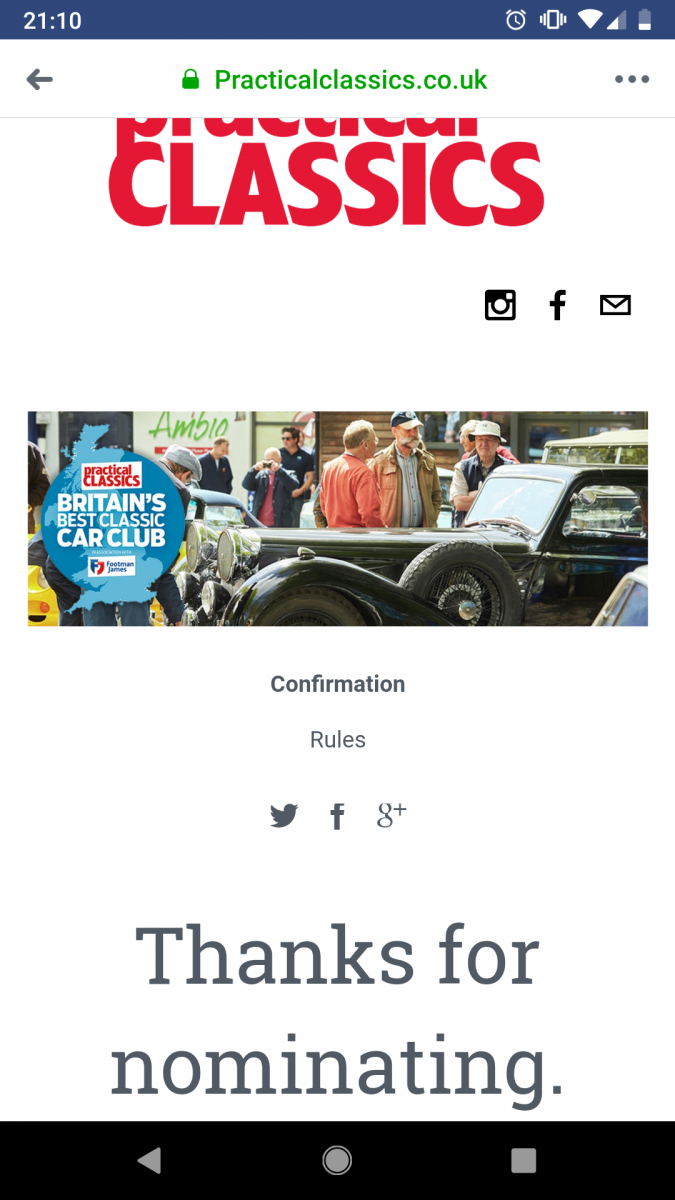The width and height of the screenshot is (675, 1200).
Task: Tap the email envelope icon
Action: 615,305
